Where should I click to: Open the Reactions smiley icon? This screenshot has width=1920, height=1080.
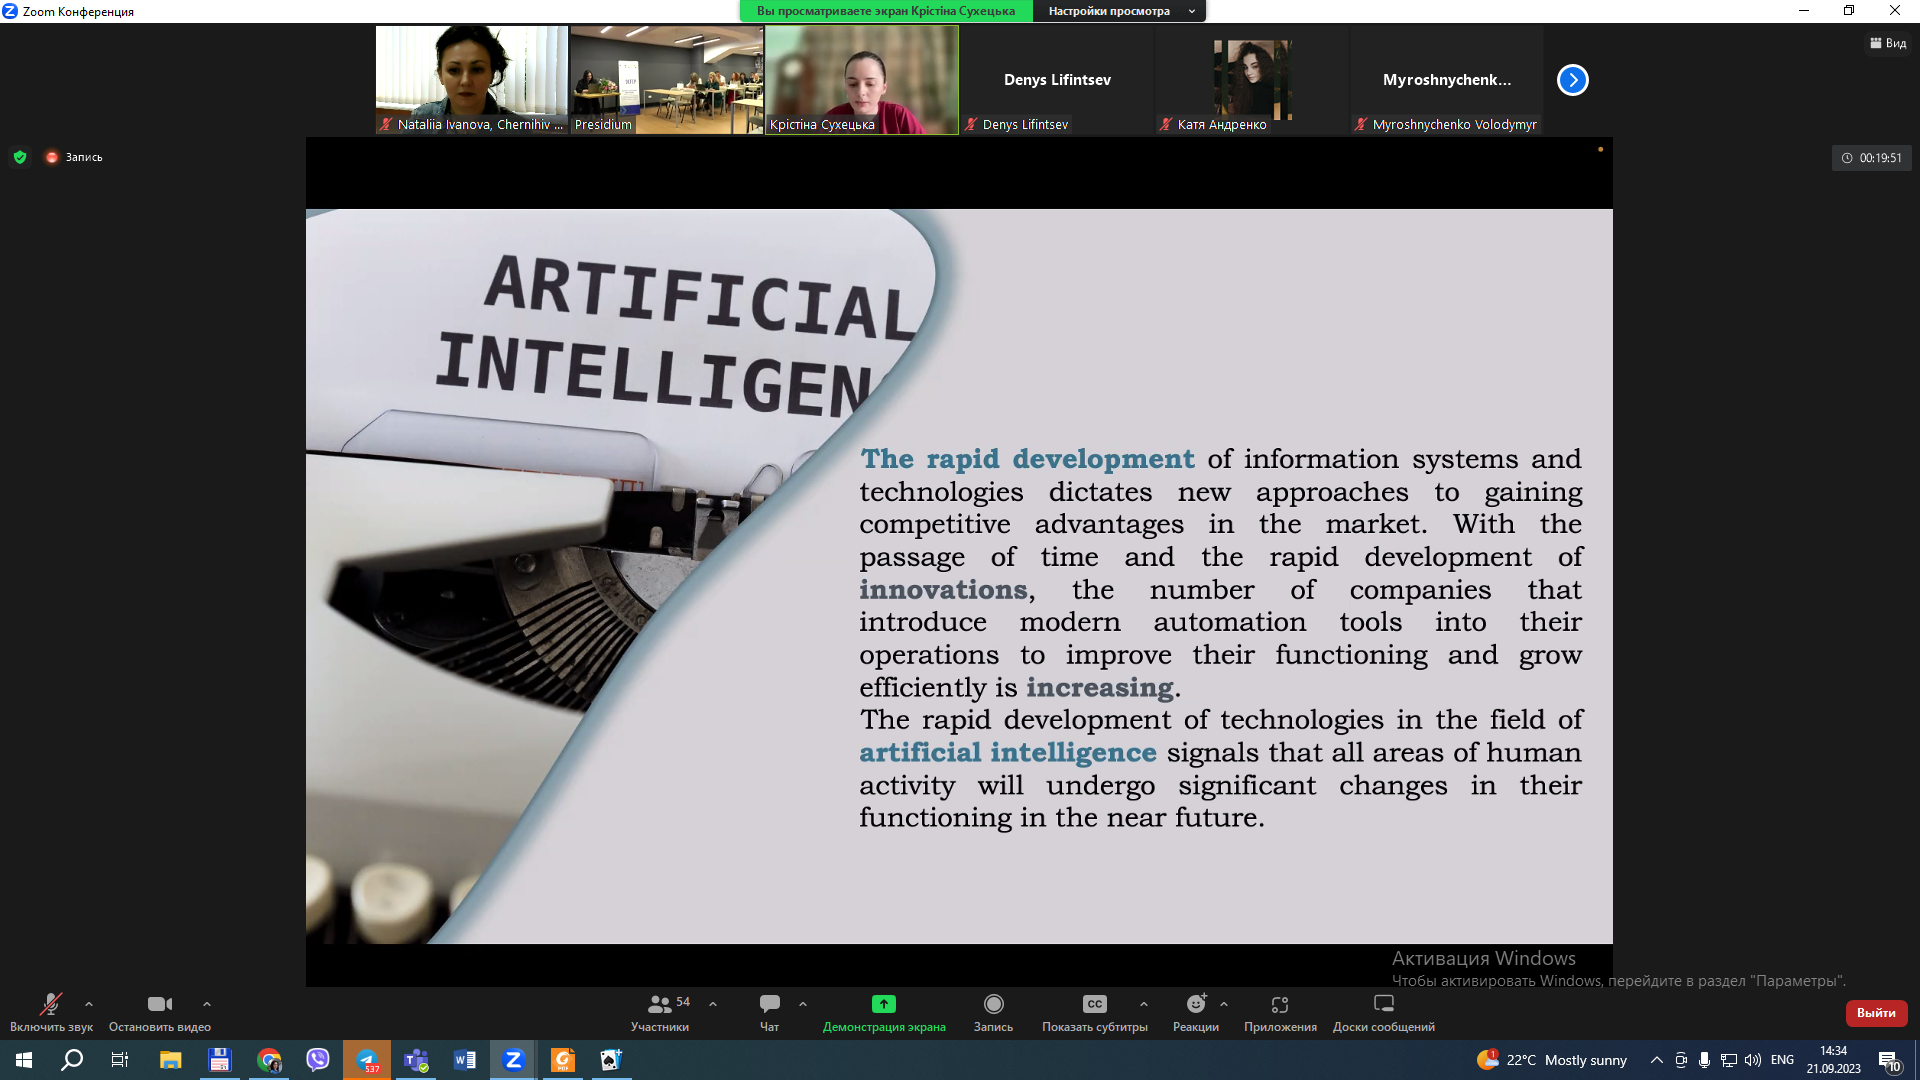pyautogui.click(x=1195, y=1004)
